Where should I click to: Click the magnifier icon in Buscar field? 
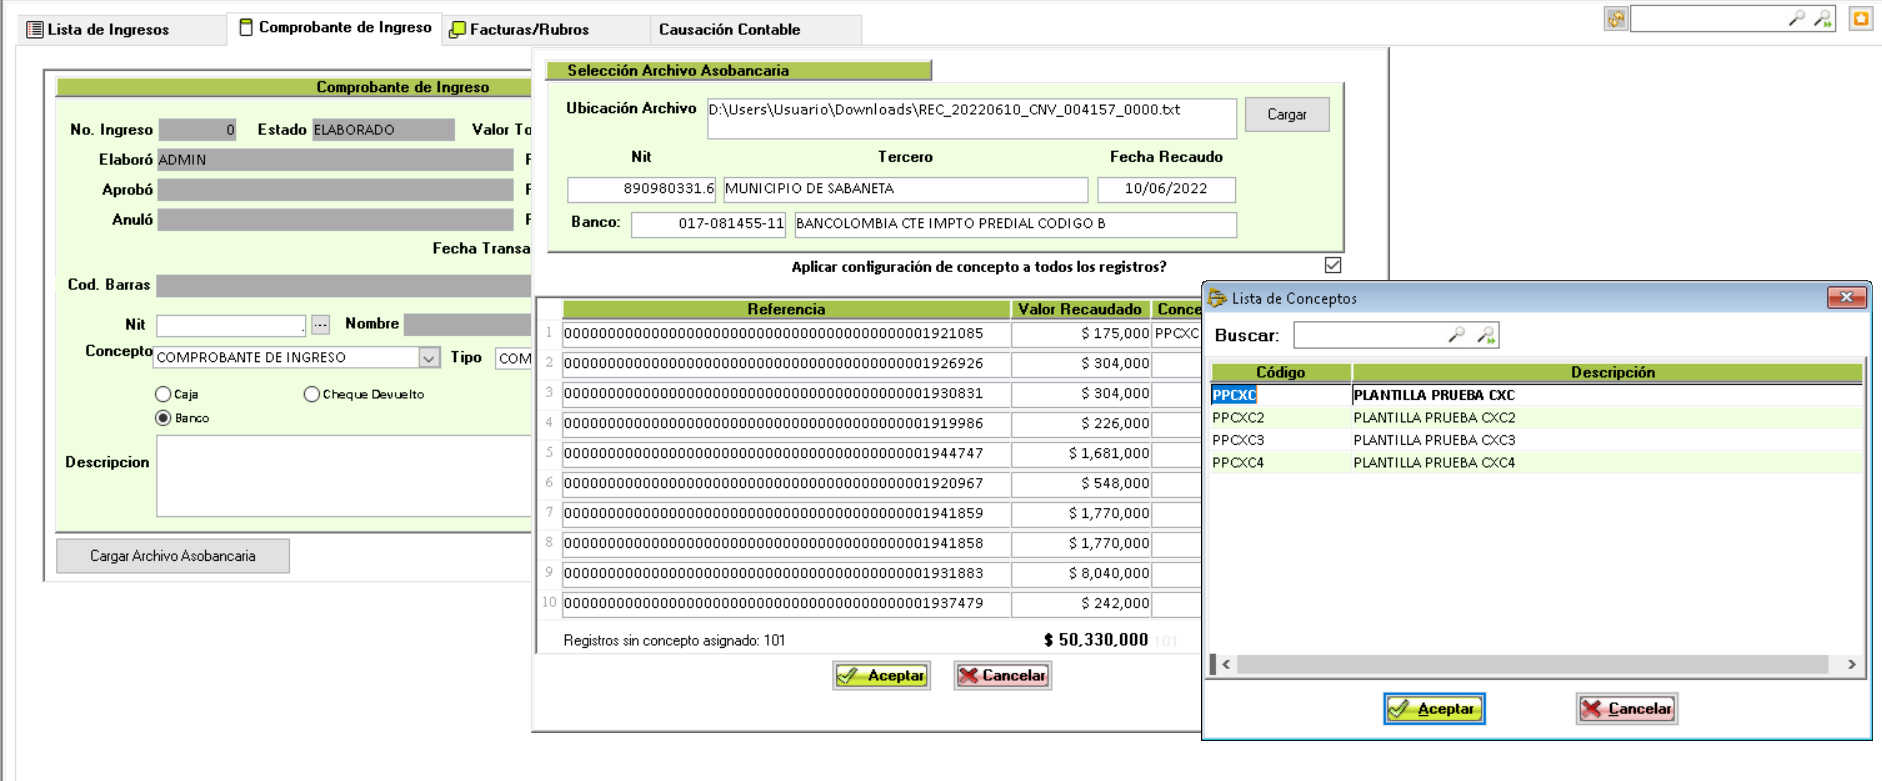point(1456,336)
